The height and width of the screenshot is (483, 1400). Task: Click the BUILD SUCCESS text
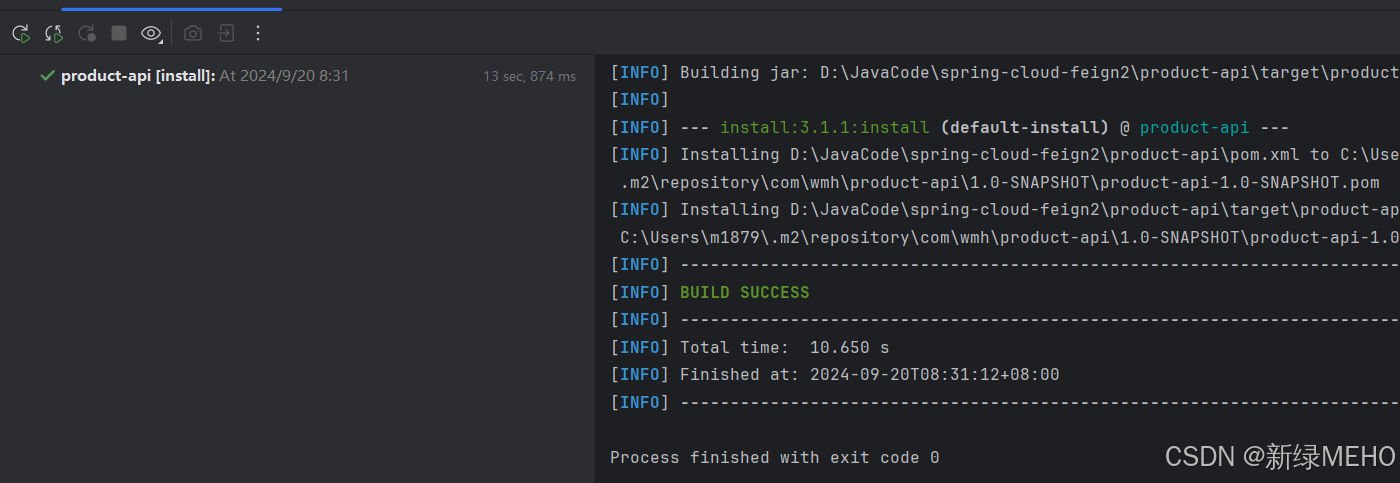coord(744,293)
